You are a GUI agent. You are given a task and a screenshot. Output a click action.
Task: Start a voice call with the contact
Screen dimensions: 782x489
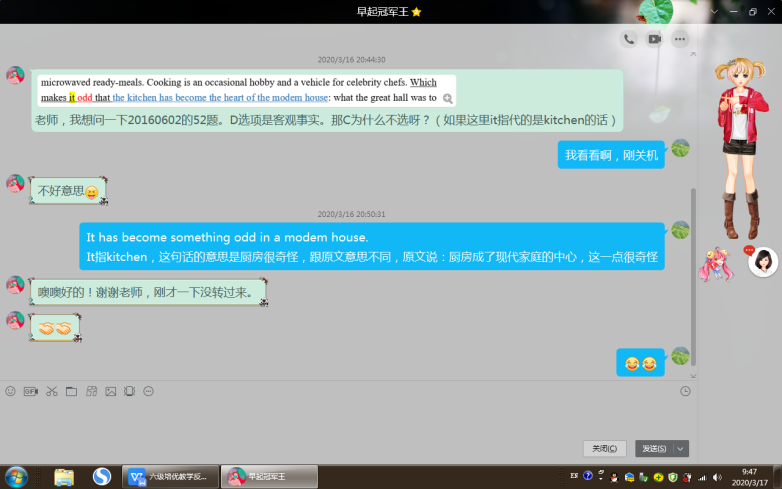[629, 39]
